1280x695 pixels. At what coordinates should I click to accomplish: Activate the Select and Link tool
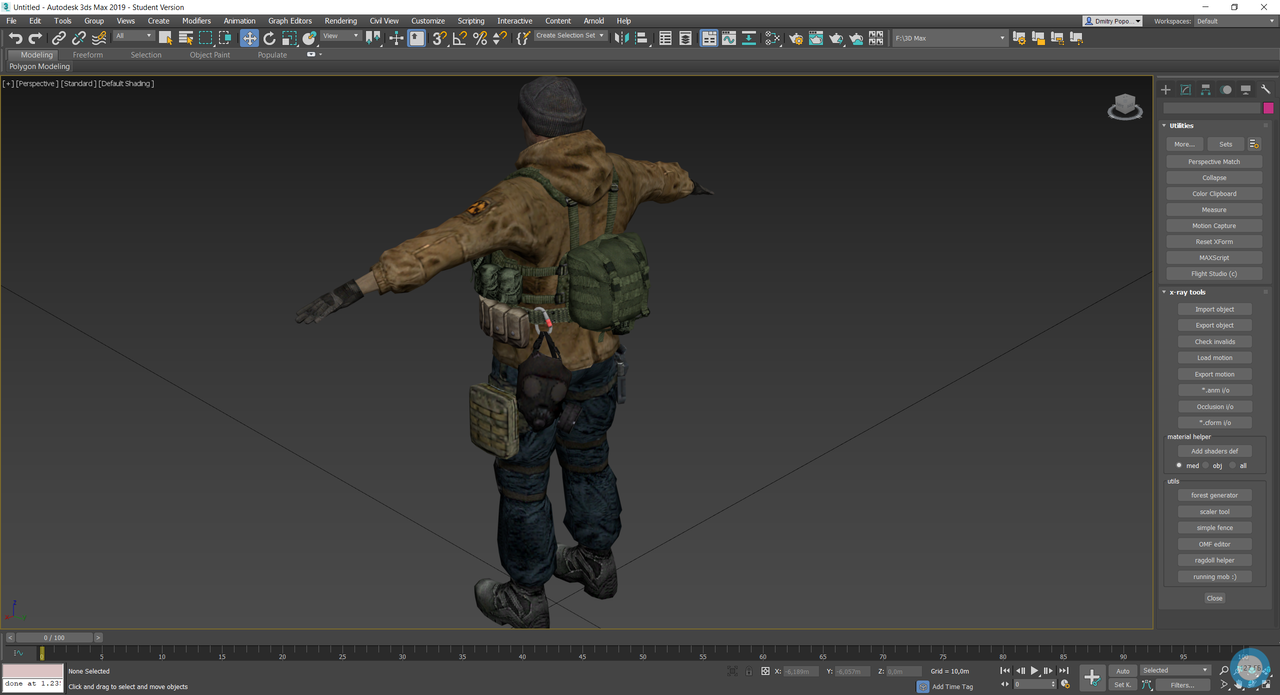[x=59, y=38]
